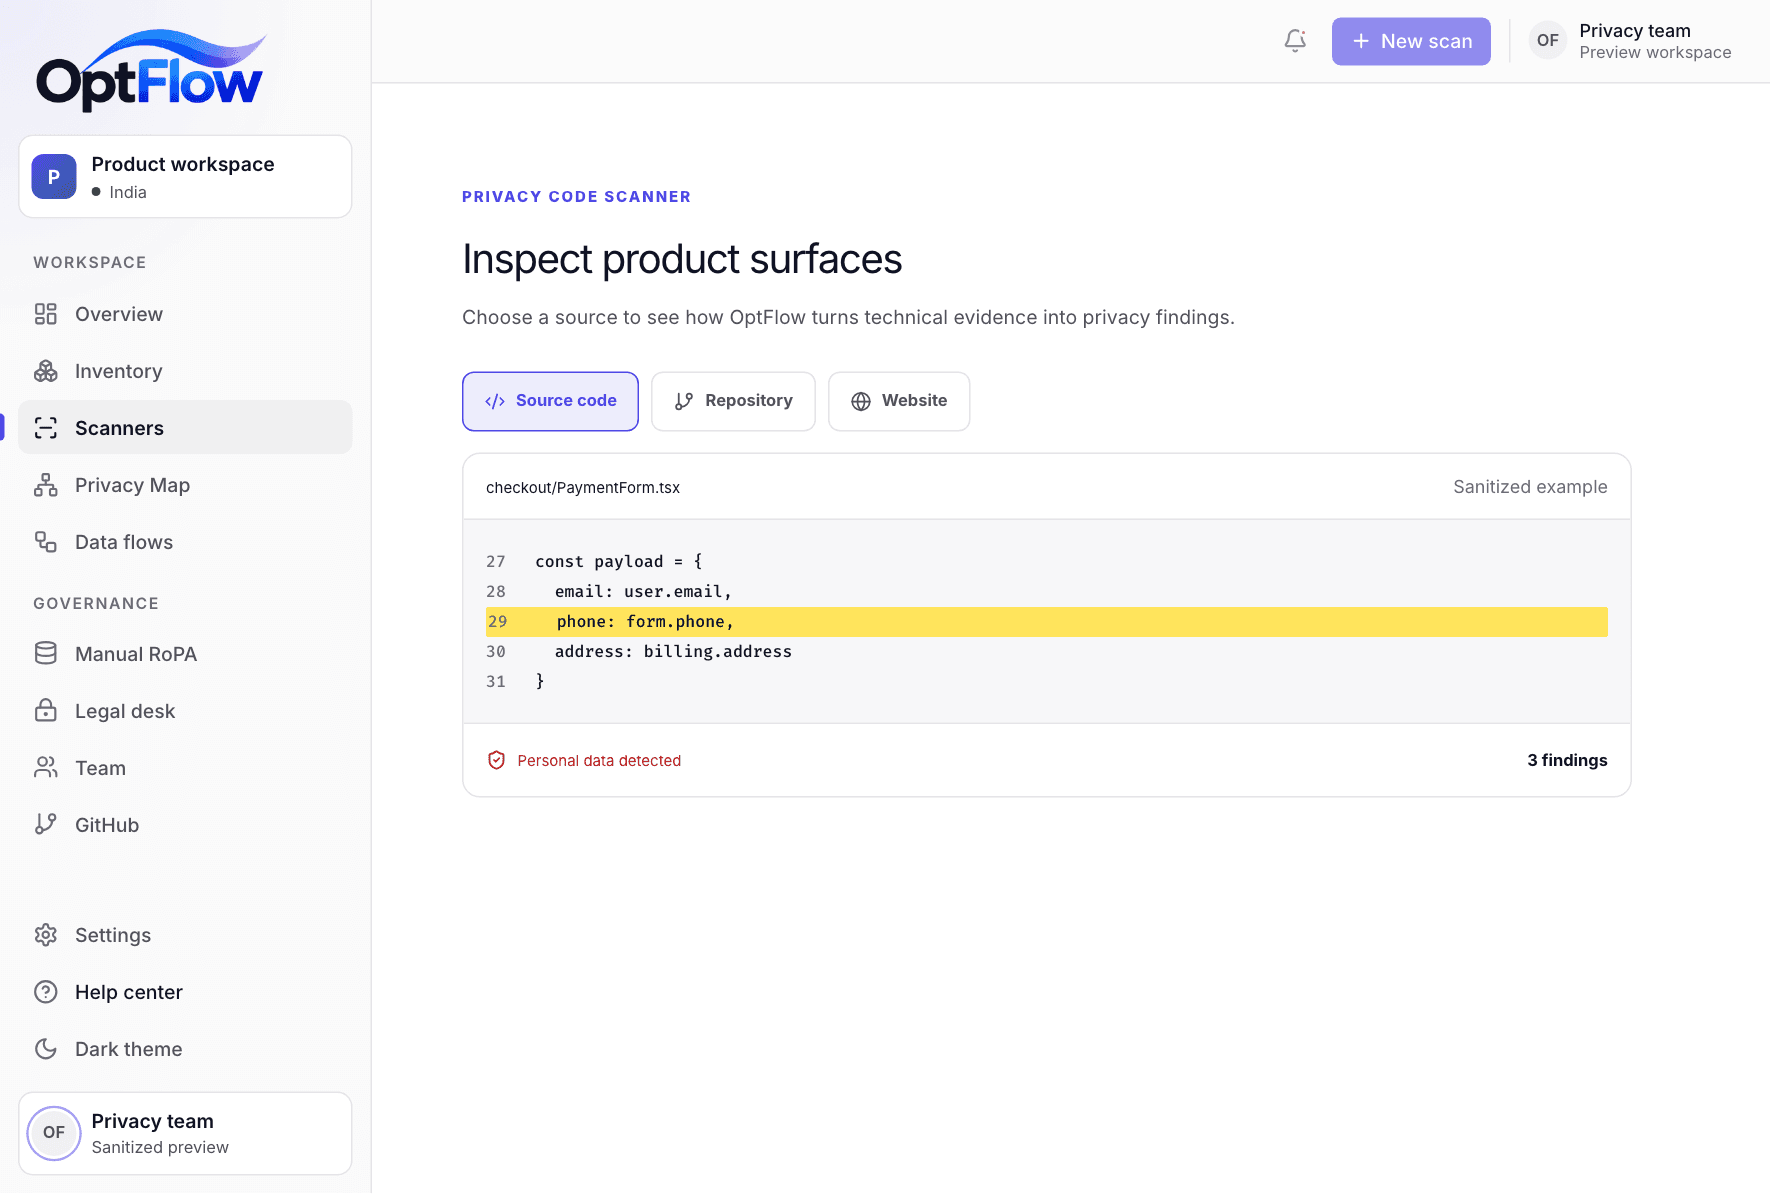Open Inventory from the sidebar
The width and height of the screenshot is (1770, 1194).
pos(185,371)
